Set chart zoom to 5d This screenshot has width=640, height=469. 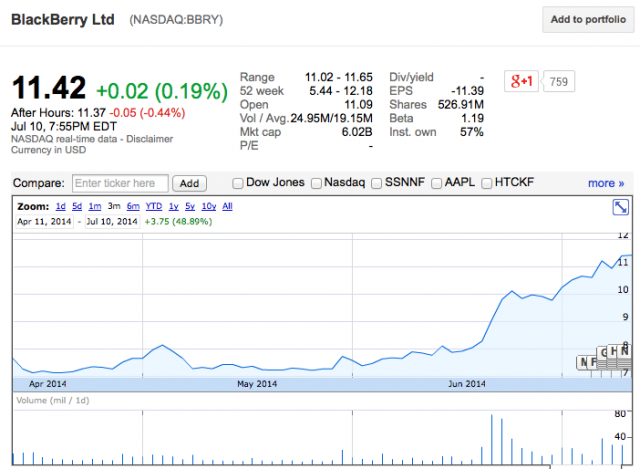coord(77,206)
